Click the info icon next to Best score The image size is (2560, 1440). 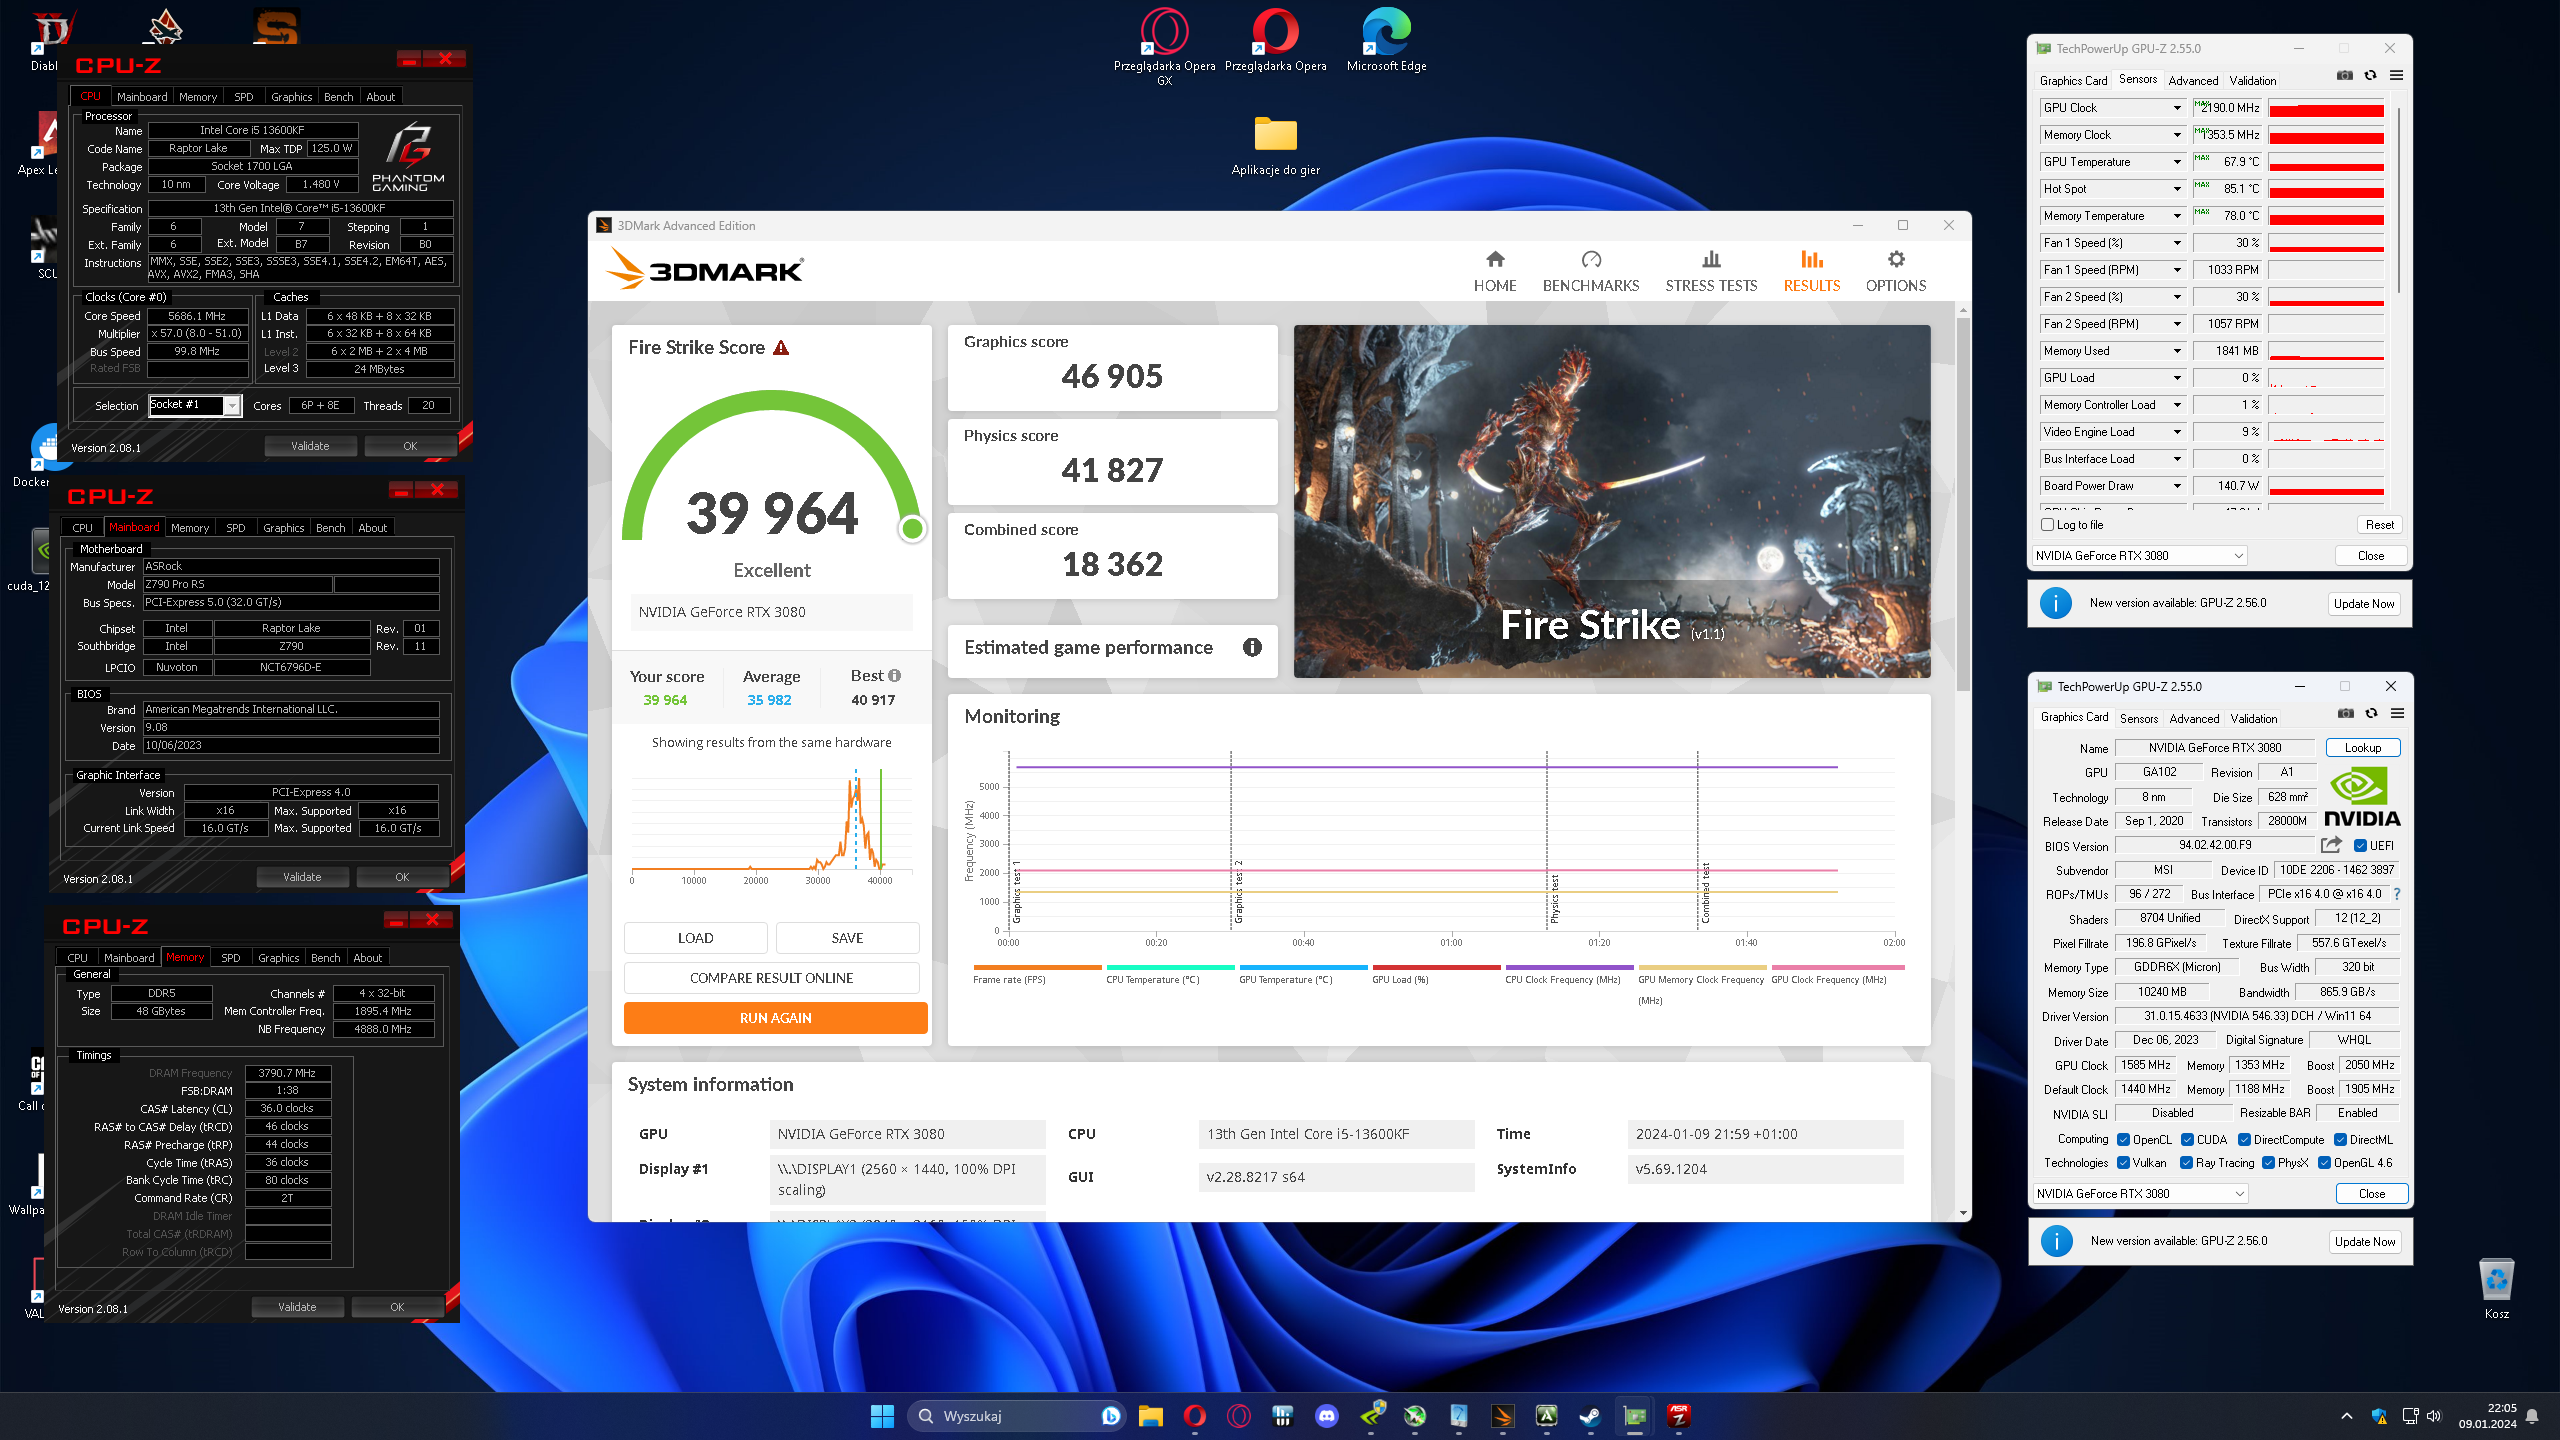pyautogui.click(x=894, y=676)
